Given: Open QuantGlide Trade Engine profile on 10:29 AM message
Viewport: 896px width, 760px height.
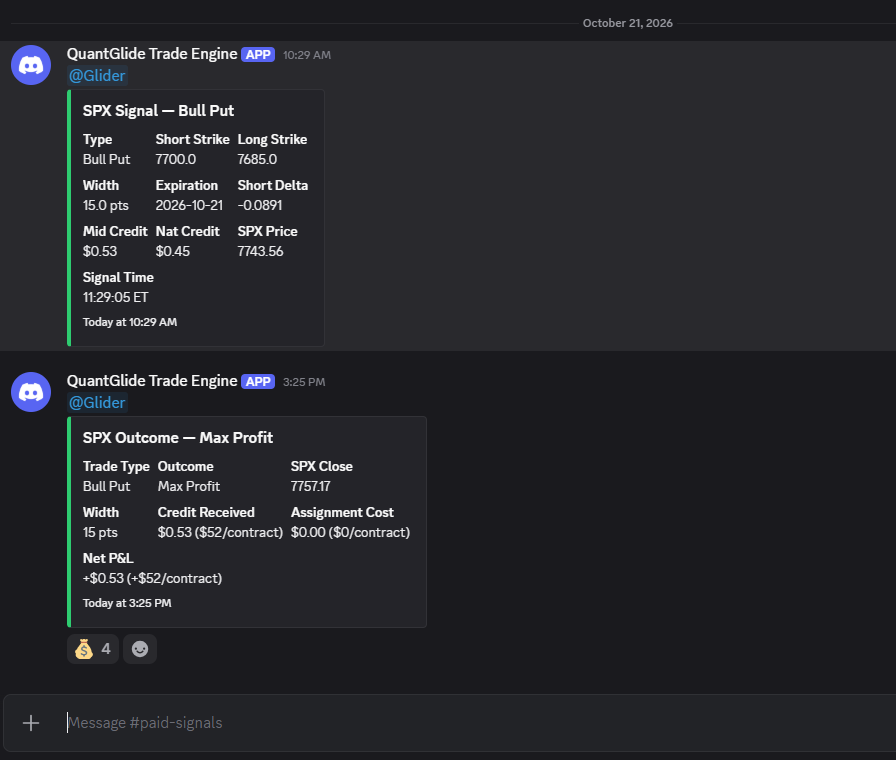Looking at the screenshot, I should 152,54.
